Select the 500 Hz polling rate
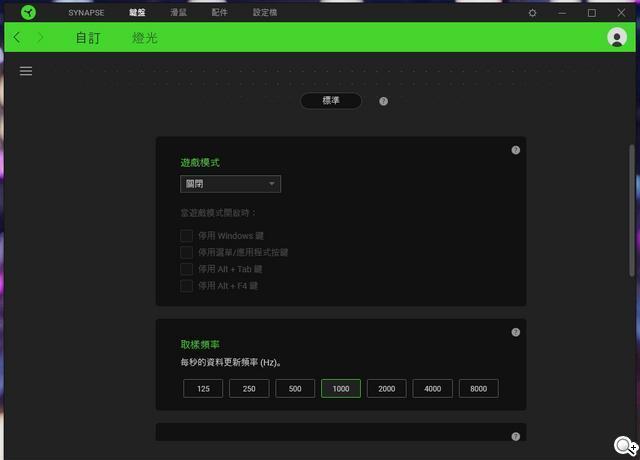 295,389
